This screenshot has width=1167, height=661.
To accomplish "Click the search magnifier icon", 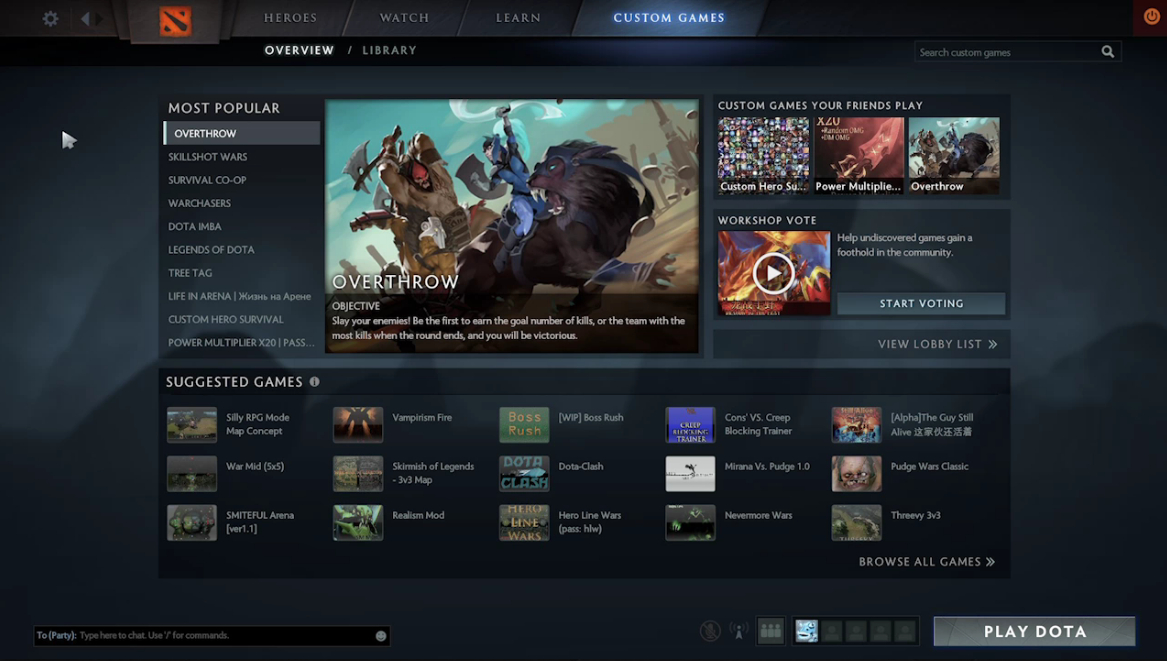I will [x=1107, y=51].
